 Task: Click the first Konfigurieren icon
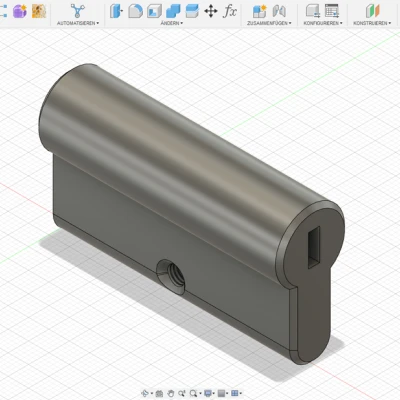(x=313, y=11)
